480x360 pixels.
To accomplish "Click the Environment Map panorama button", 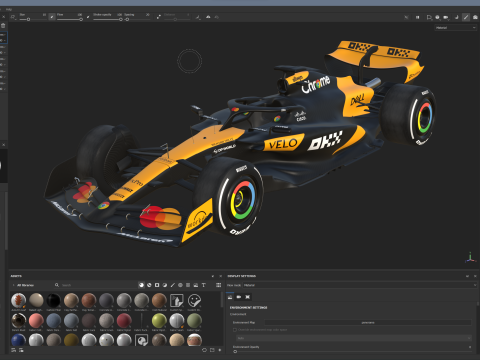I will 368,322.
